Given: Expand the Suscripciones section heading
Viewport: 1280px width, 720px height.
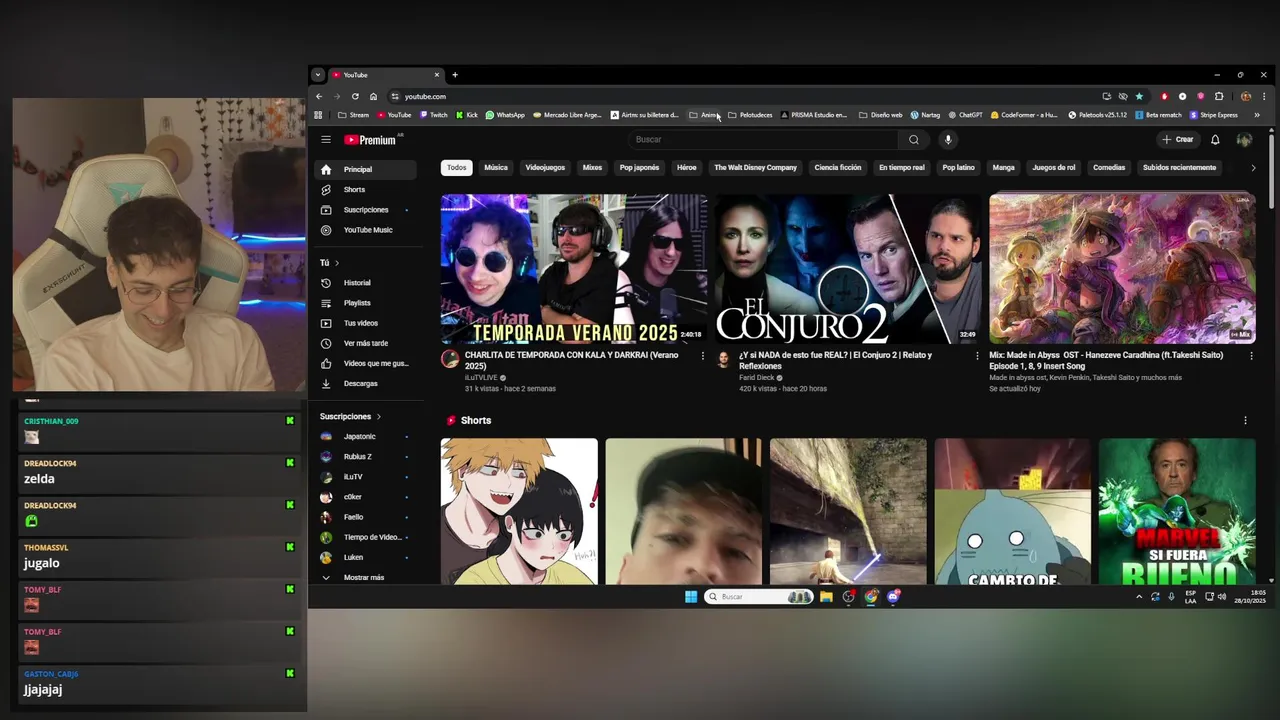Looking at the screenshot, I should [350, 416].
